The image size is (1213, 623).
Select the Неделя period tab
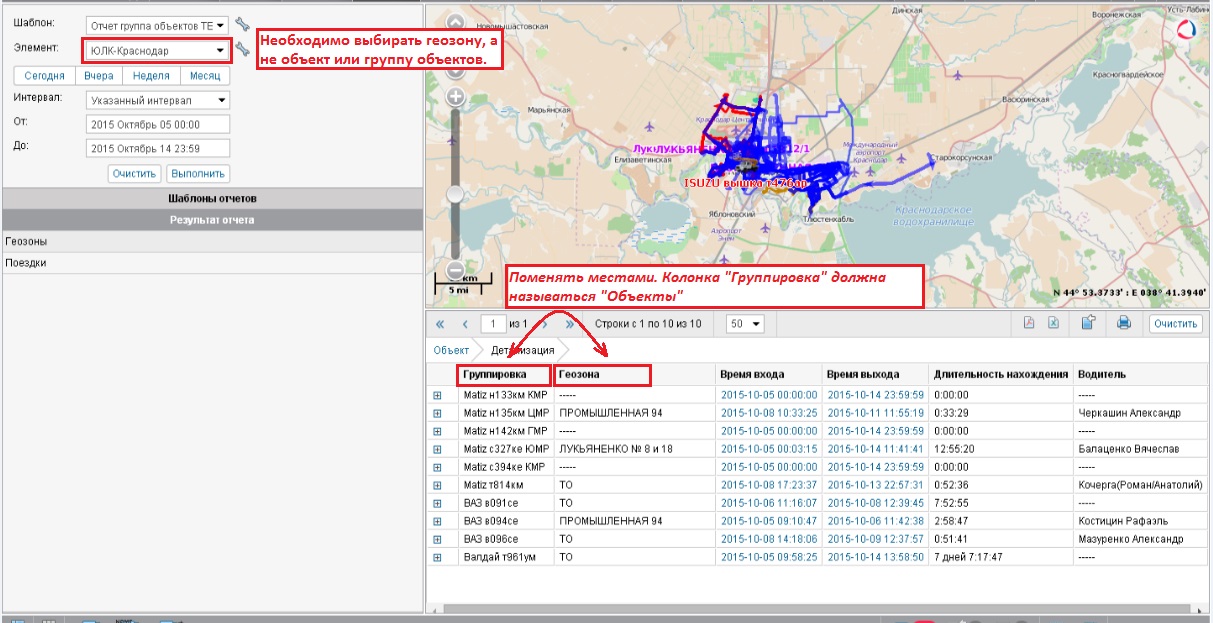[x=151, y=76]
